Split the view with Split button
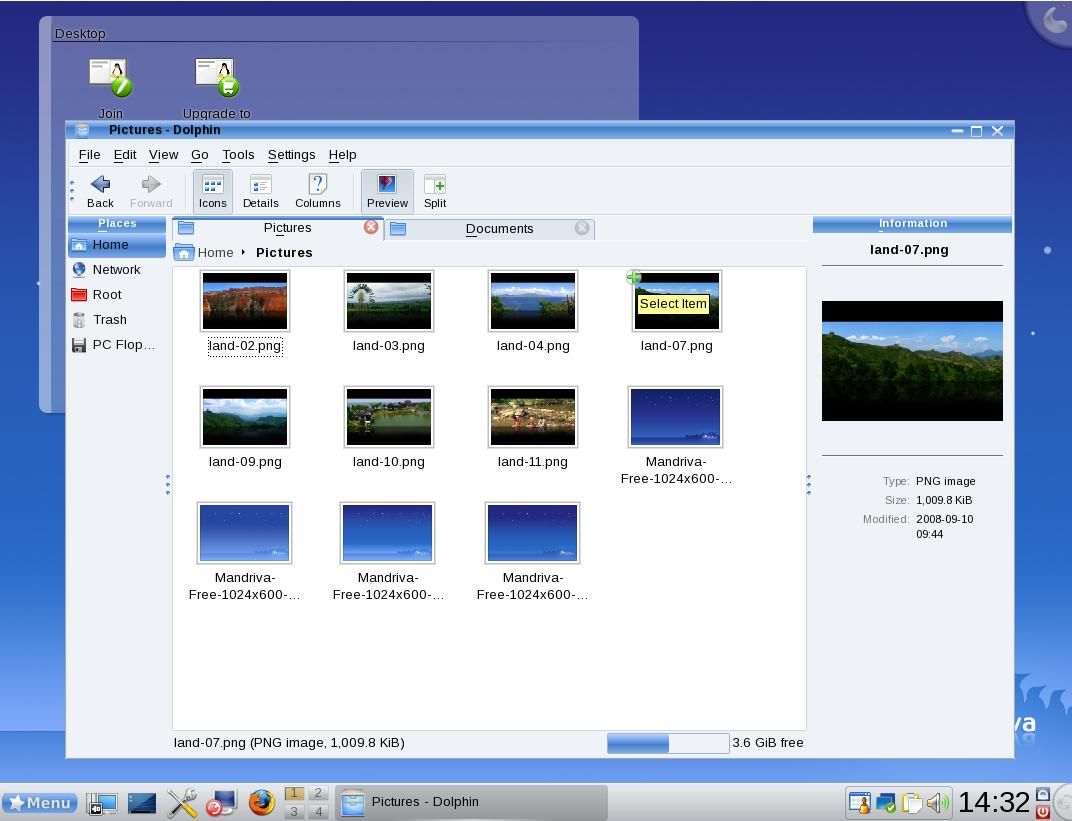 point(435,190)
